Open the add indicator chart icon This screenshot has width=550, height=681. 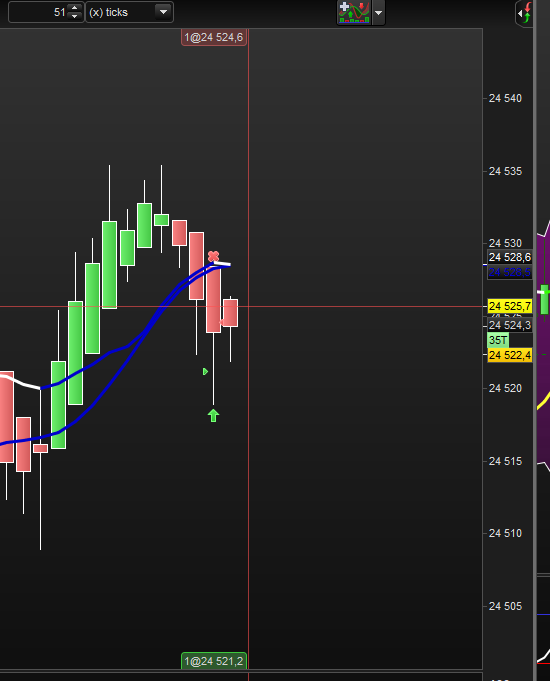click(x=354, y=12)
